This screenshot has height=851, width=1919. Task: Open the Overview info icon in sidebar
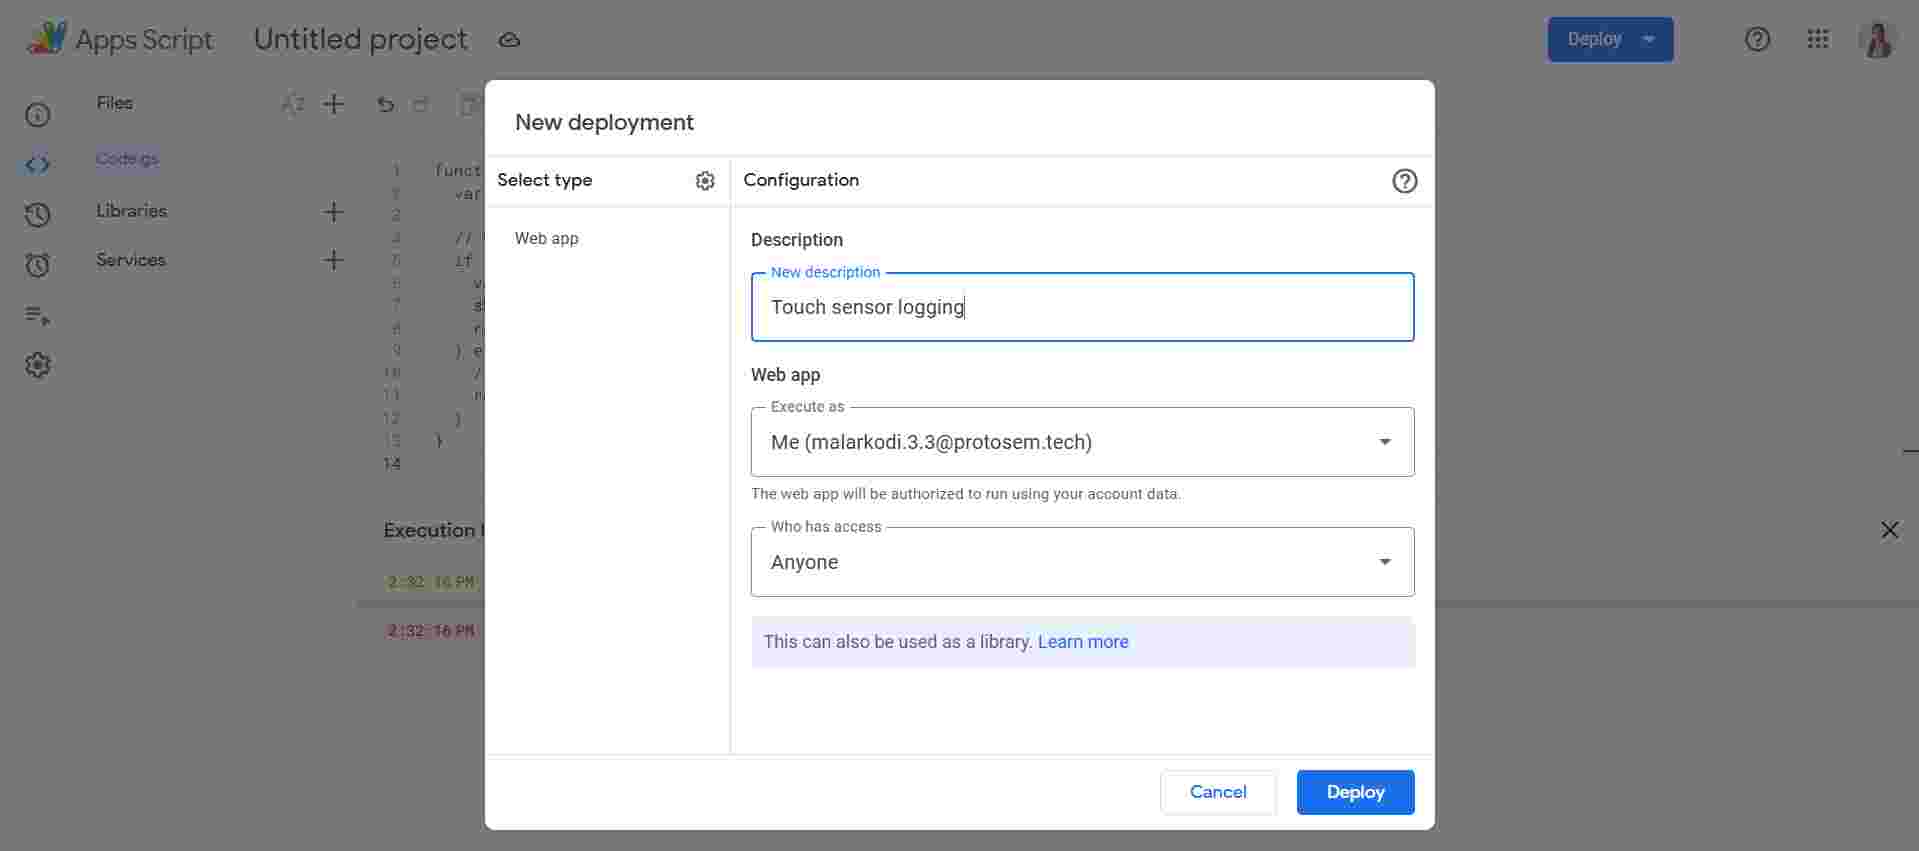[x=38, y=115]
